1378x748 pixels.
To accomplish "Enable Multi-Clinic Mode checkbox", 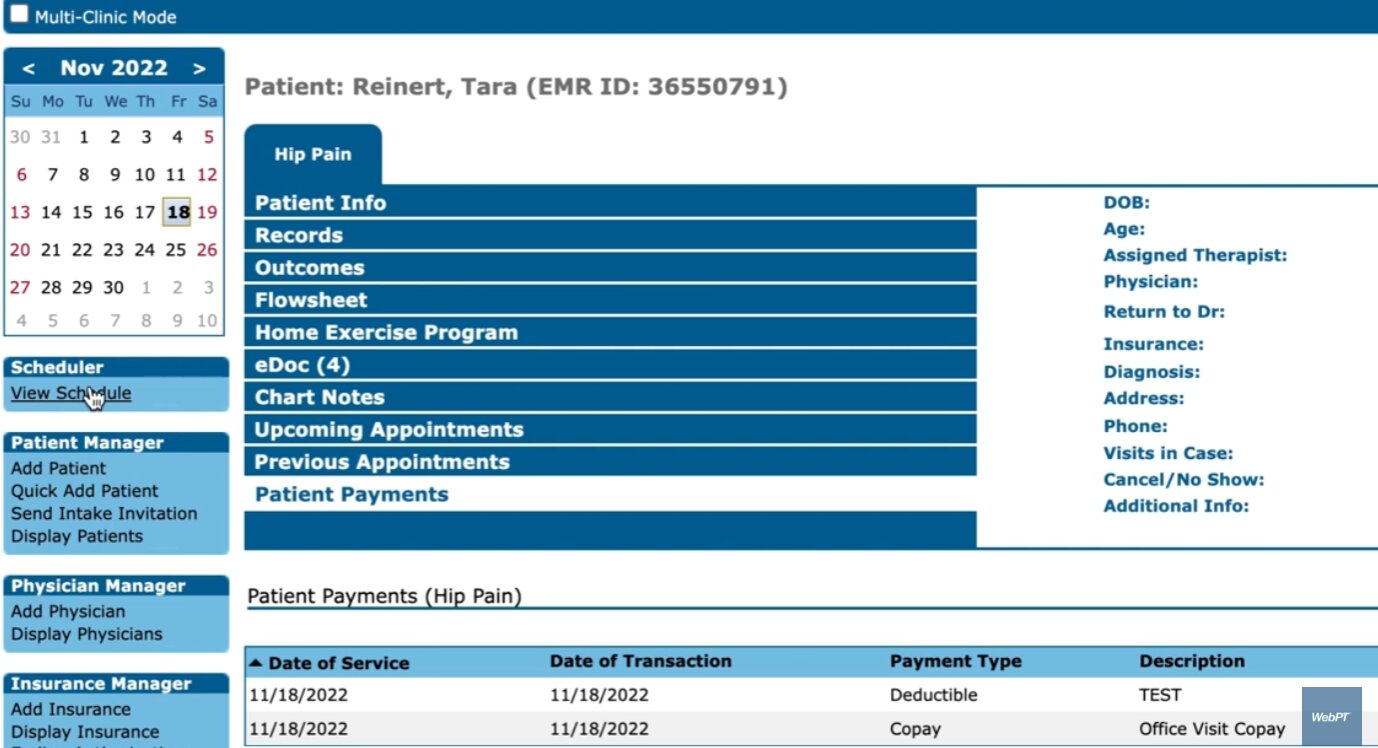I will tap(19, 15).
